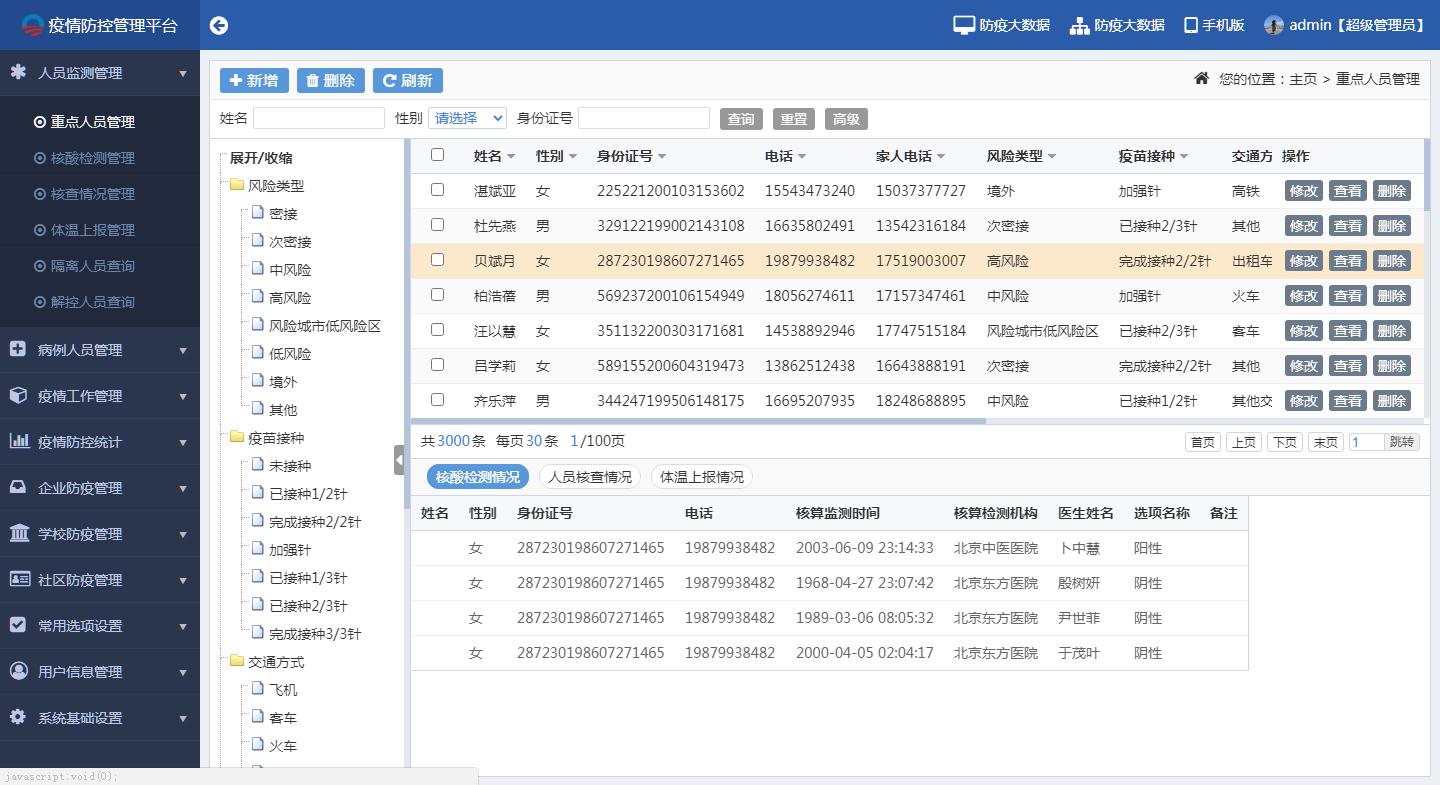1440x785 pixels.
Task: Check the row for 贝斌月
Action: point(437,259)
